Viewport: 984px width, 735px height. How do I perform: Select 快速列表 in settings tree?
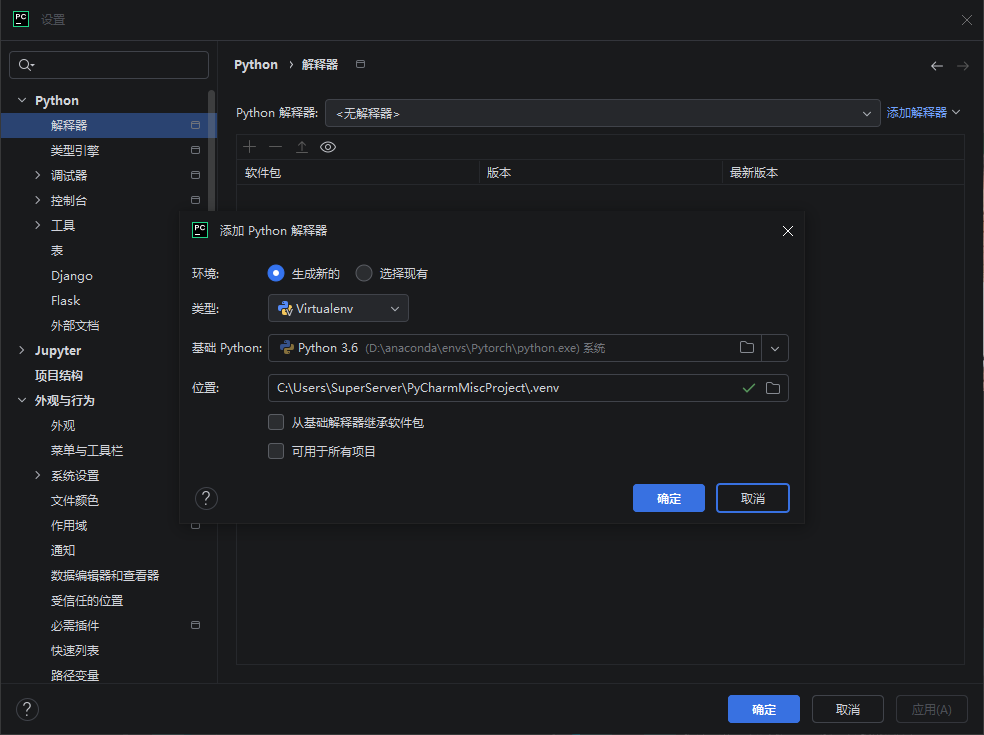75,651
